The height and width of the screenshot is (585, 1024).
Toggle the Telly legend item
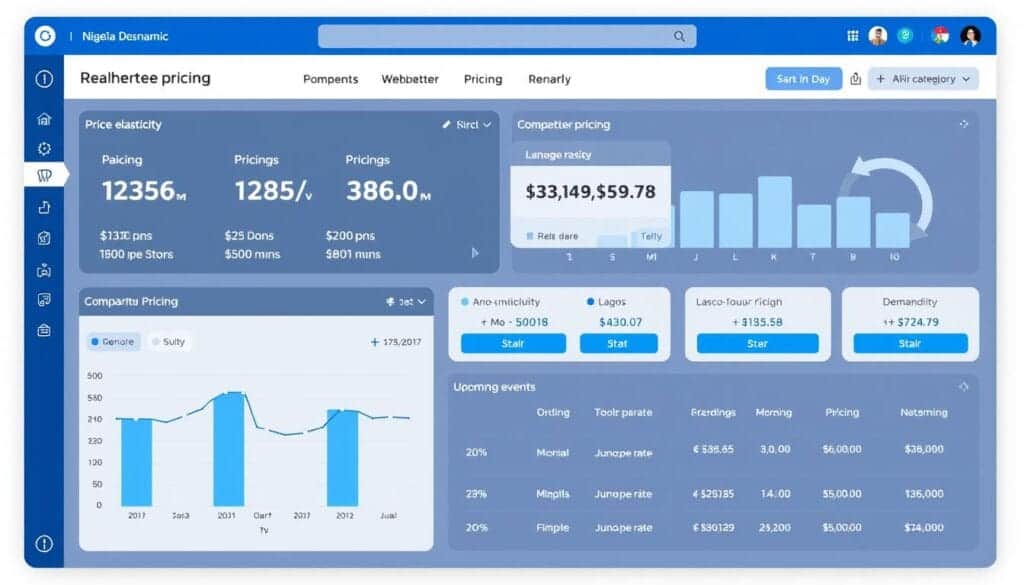pyautogui.click(x=651, y=236)
